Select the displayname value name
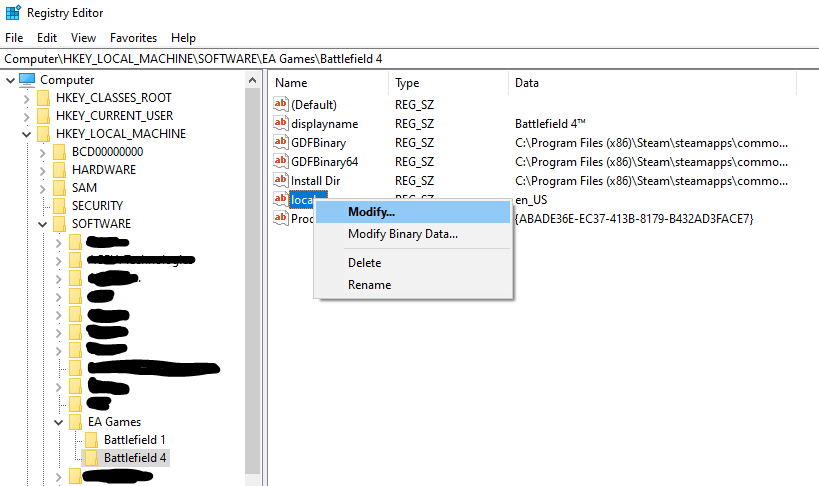The image size is (819, 486). tap(324, 124)
